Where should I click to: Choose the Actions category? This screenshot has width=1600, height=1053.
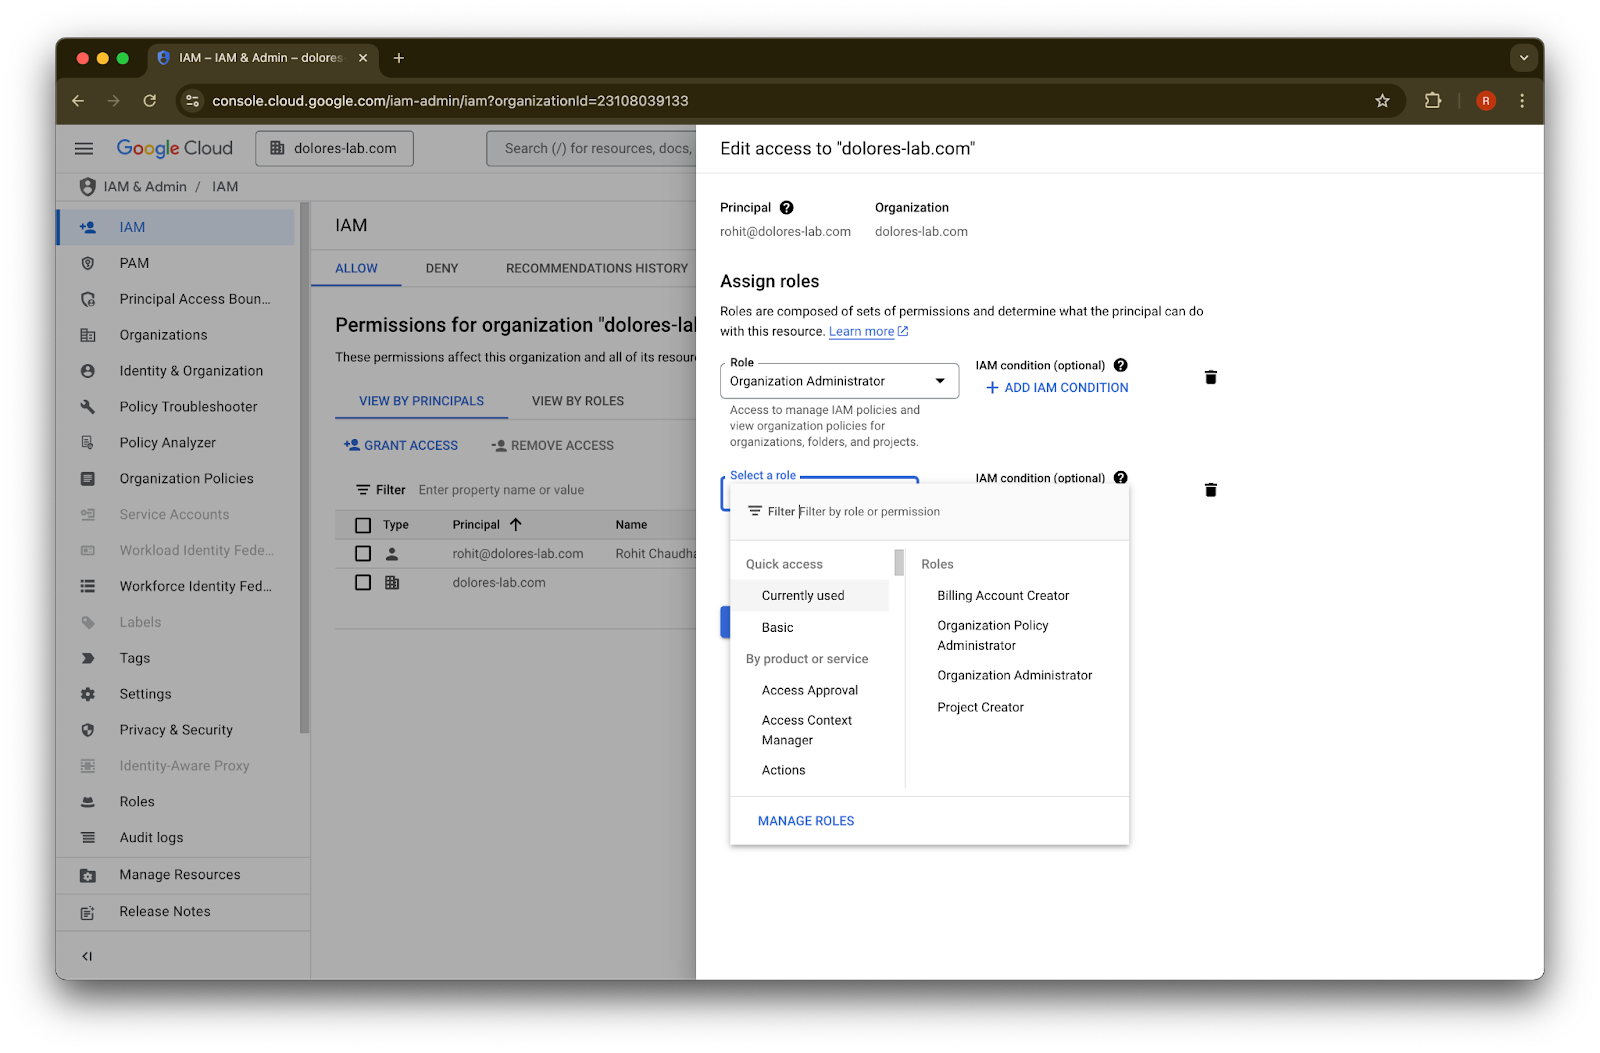(x=810, y=771)
